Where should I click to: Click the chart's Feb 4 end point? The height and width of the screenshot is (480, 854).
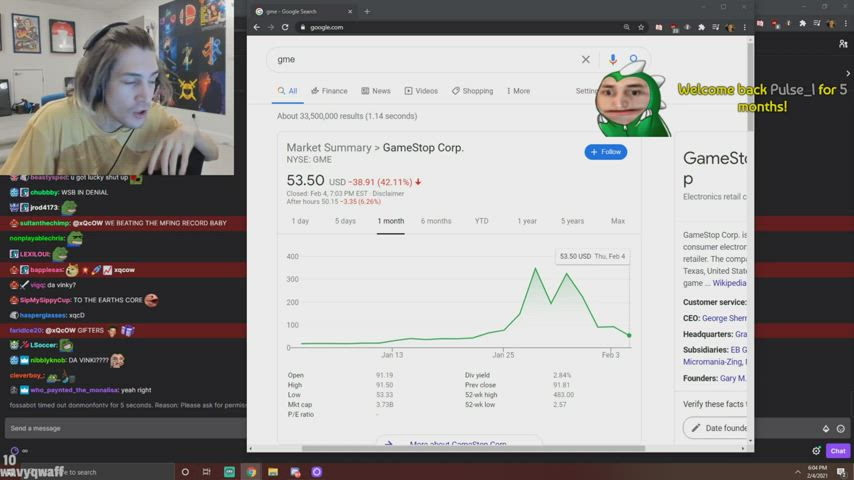point(629,335)
